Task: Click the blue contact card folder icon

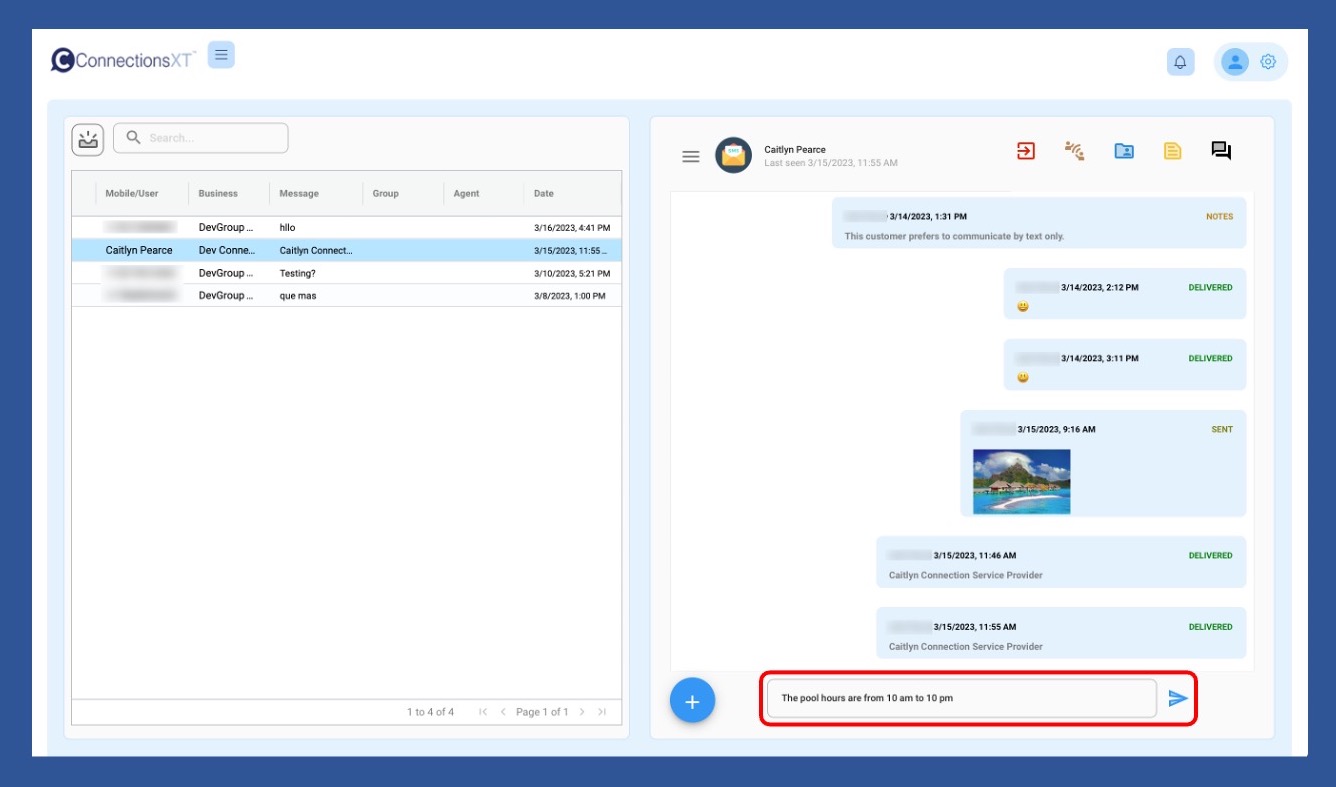Action: coord(1124,151)
